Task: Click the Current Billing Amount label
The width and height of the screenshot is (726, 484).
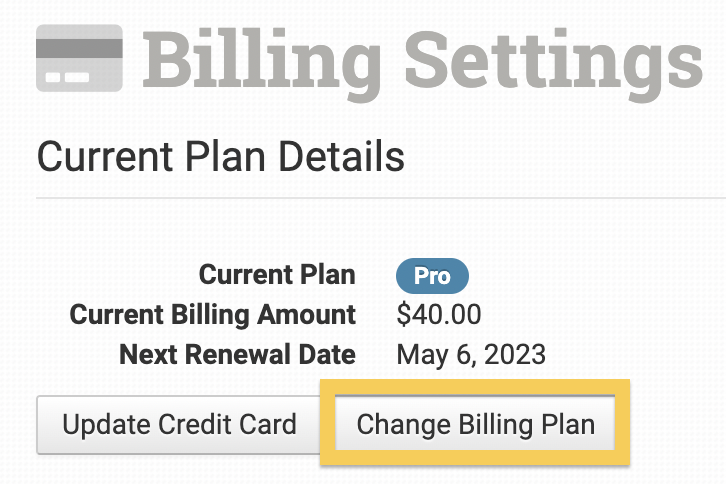Action: 213,315
